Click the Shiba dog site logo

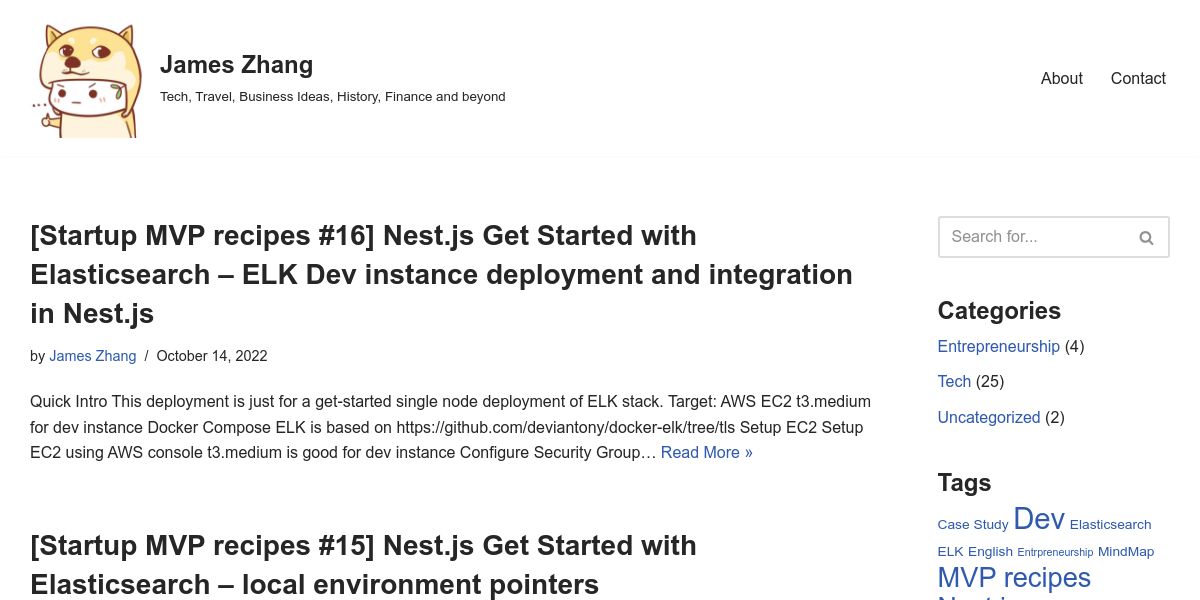pos(86,81)
